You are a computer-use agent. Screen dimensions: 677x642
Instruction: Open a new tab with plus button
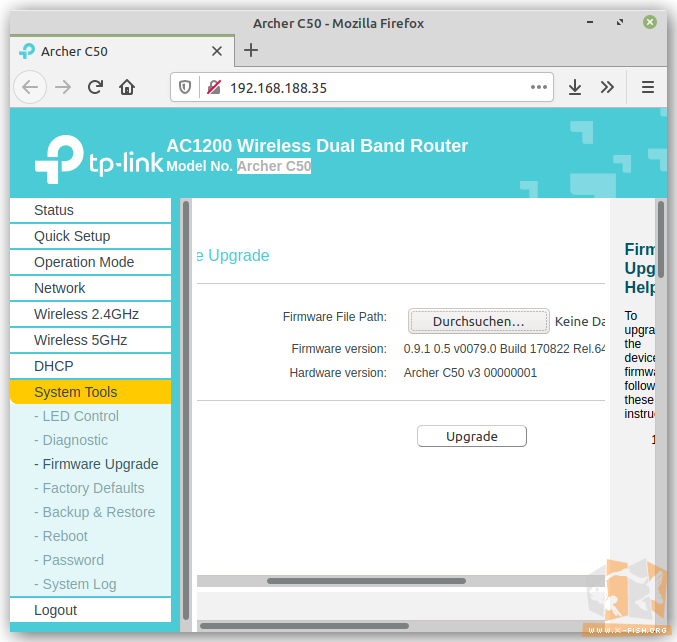coord(251,51)
